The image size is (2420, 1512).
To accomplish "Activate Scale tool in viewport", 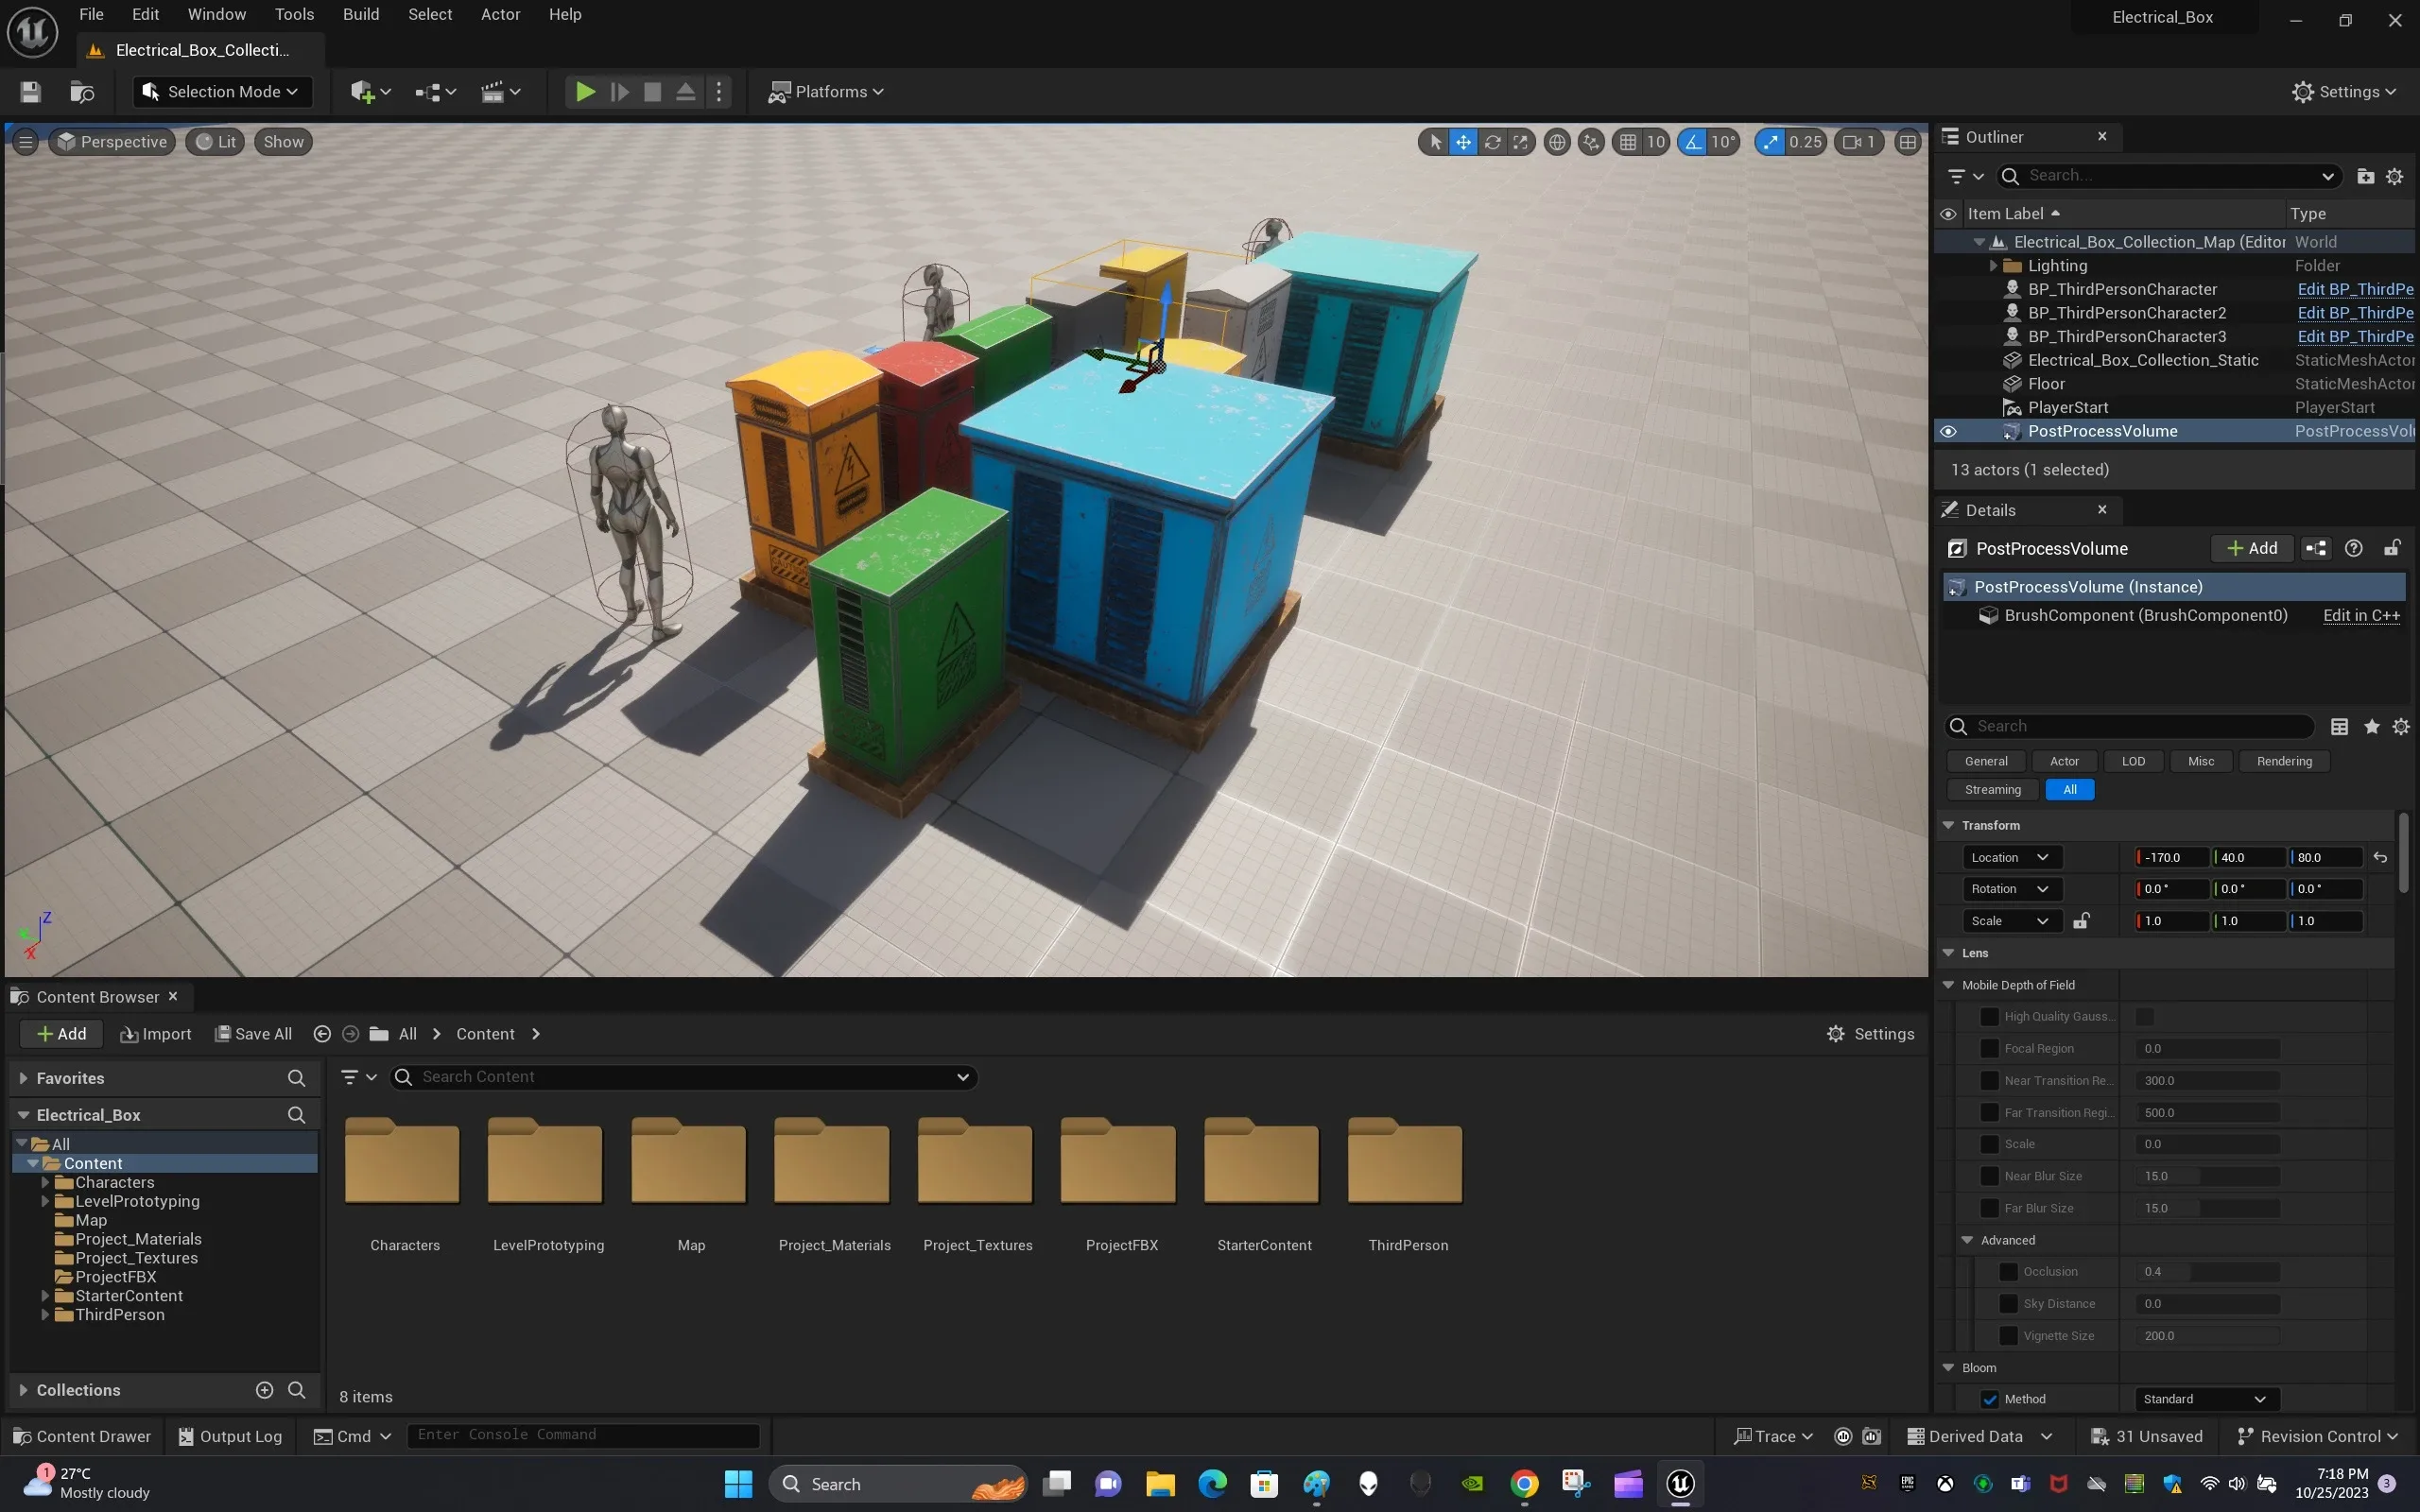I will click(1520, 142).
